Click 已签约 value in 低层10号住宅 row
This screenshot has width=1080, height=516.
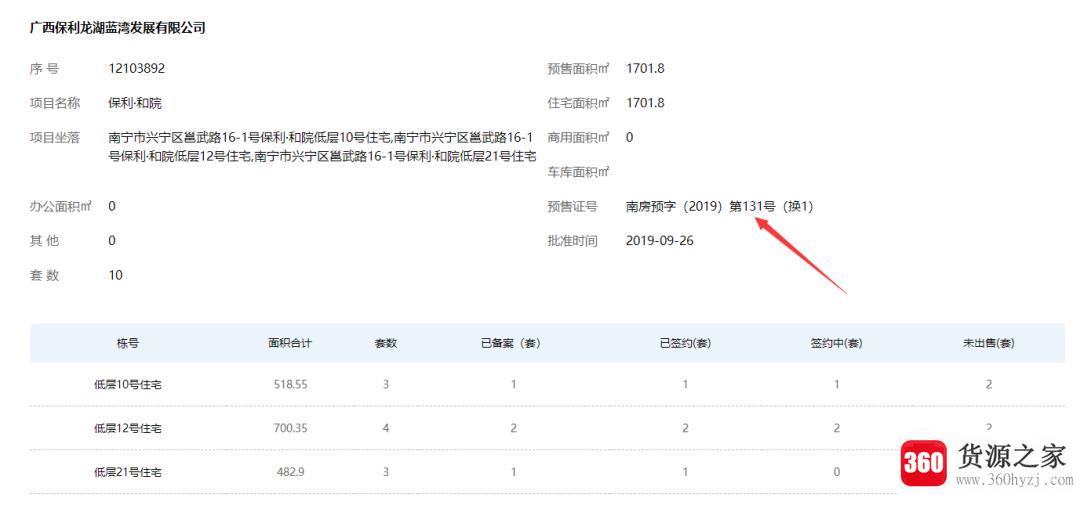tap(685, 384)
